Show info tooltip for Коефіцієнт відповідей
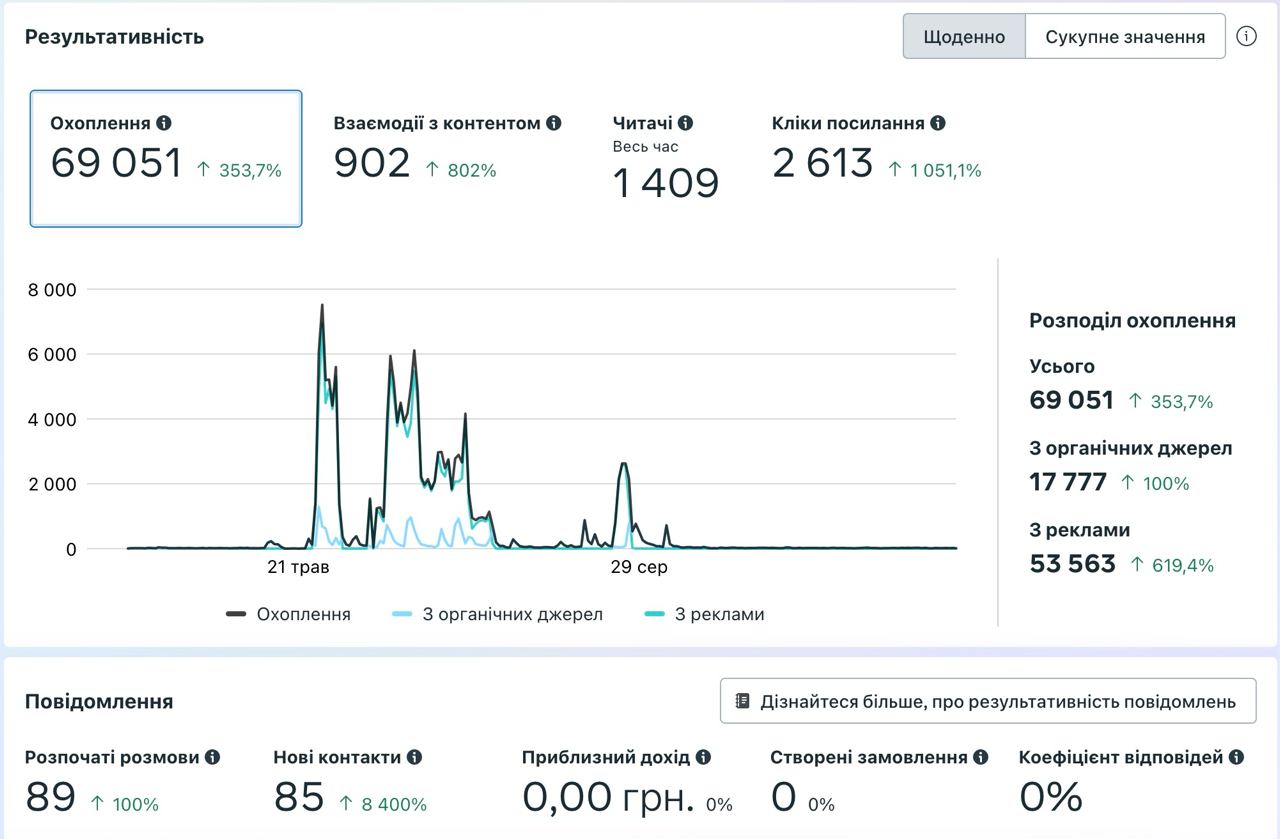This screenshot has width=1280, height=839. click(x=1237, y=757)
